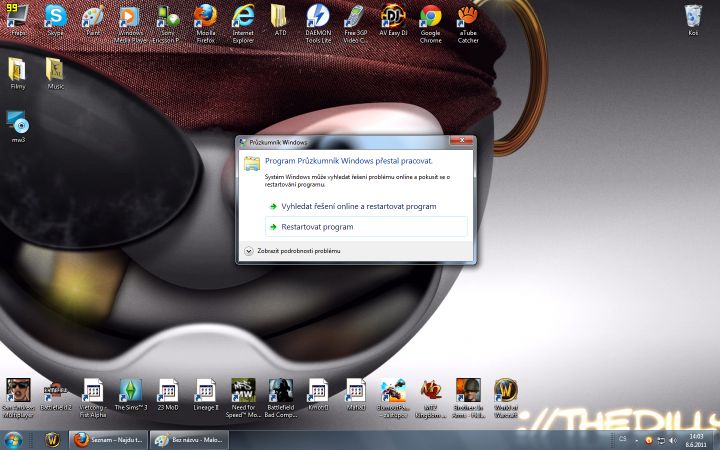This screenshot has width=720, height=450.
Task: Click World of Warcraft pinned taskbar icon
Action: click(52, 440)
